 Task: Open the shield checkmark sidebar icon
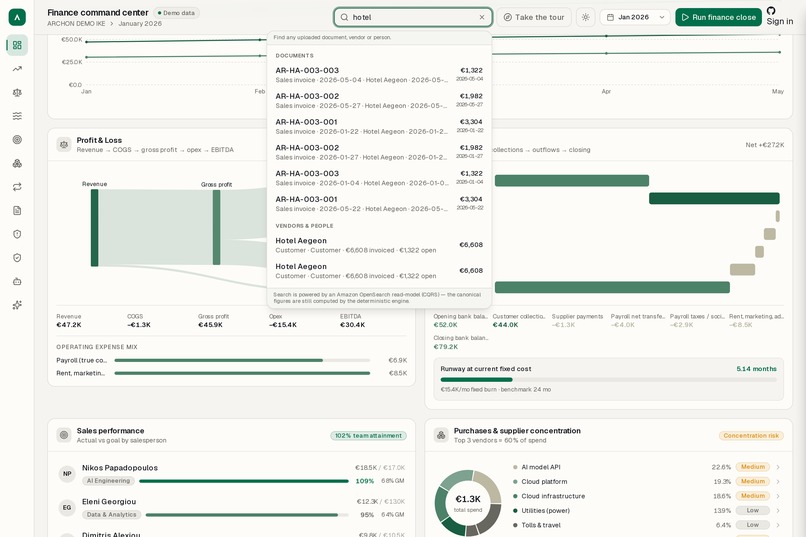[x=17, y=258]
